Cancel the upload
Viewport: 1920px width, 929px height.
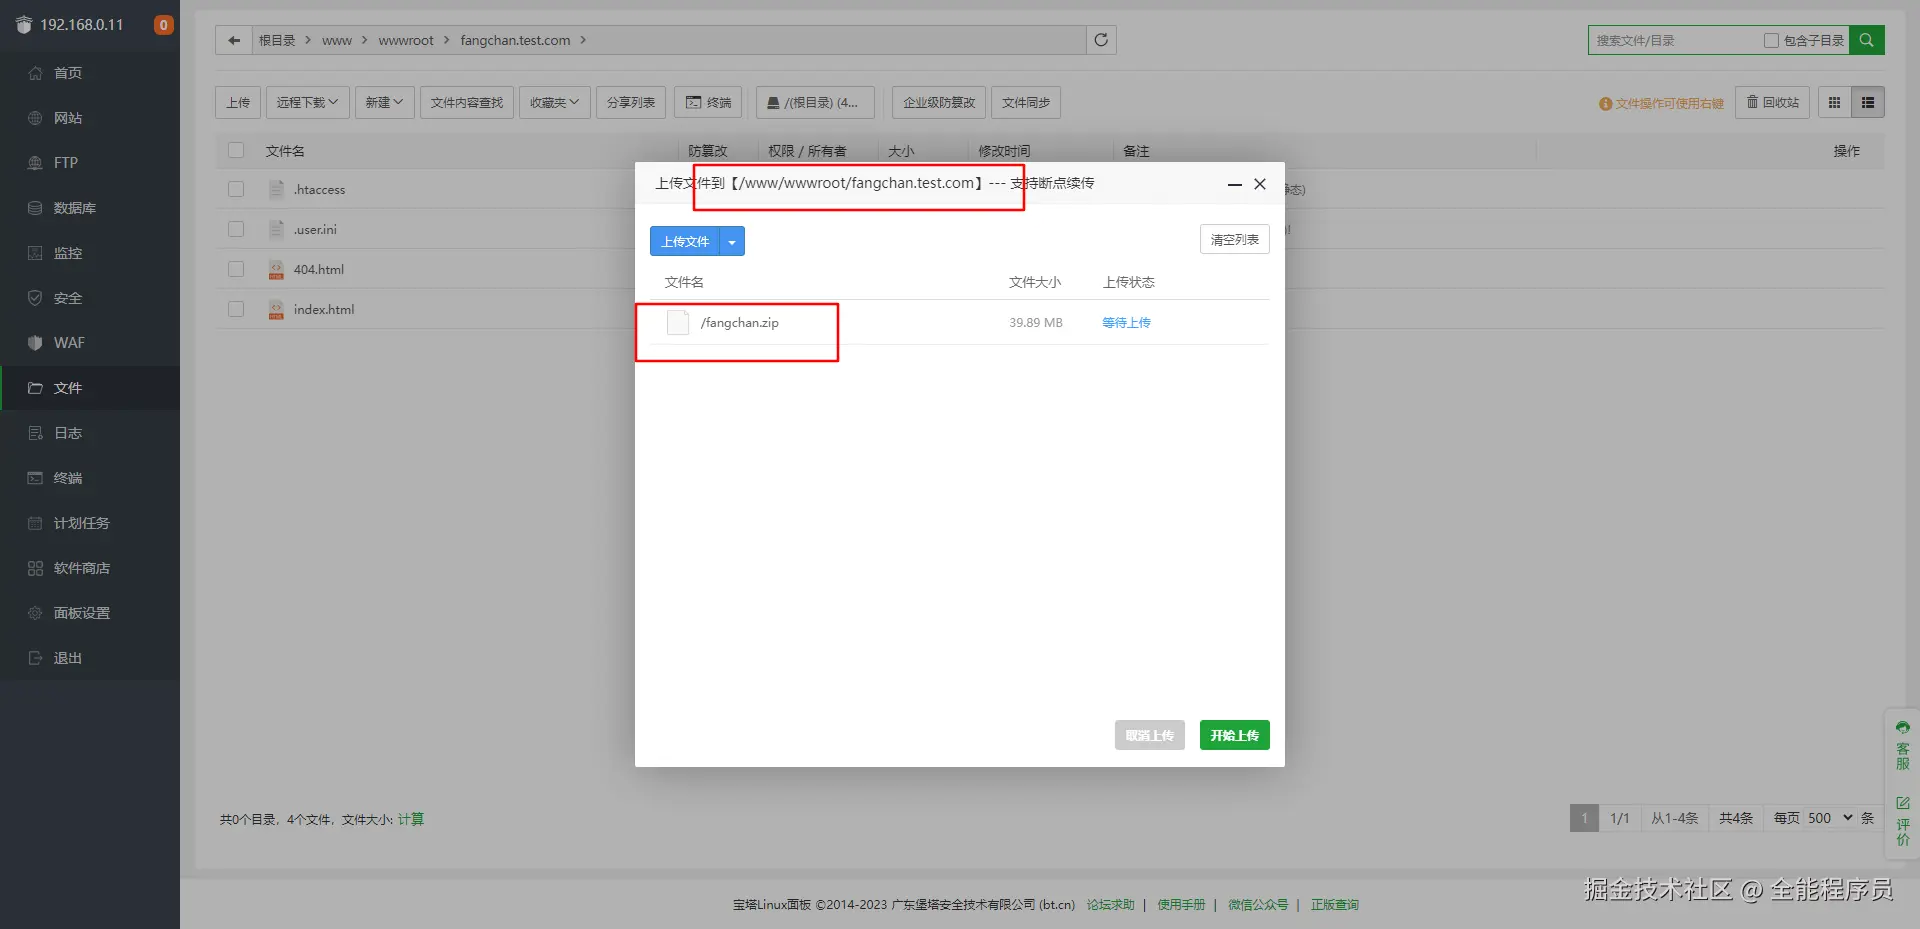click(1150, 735)
